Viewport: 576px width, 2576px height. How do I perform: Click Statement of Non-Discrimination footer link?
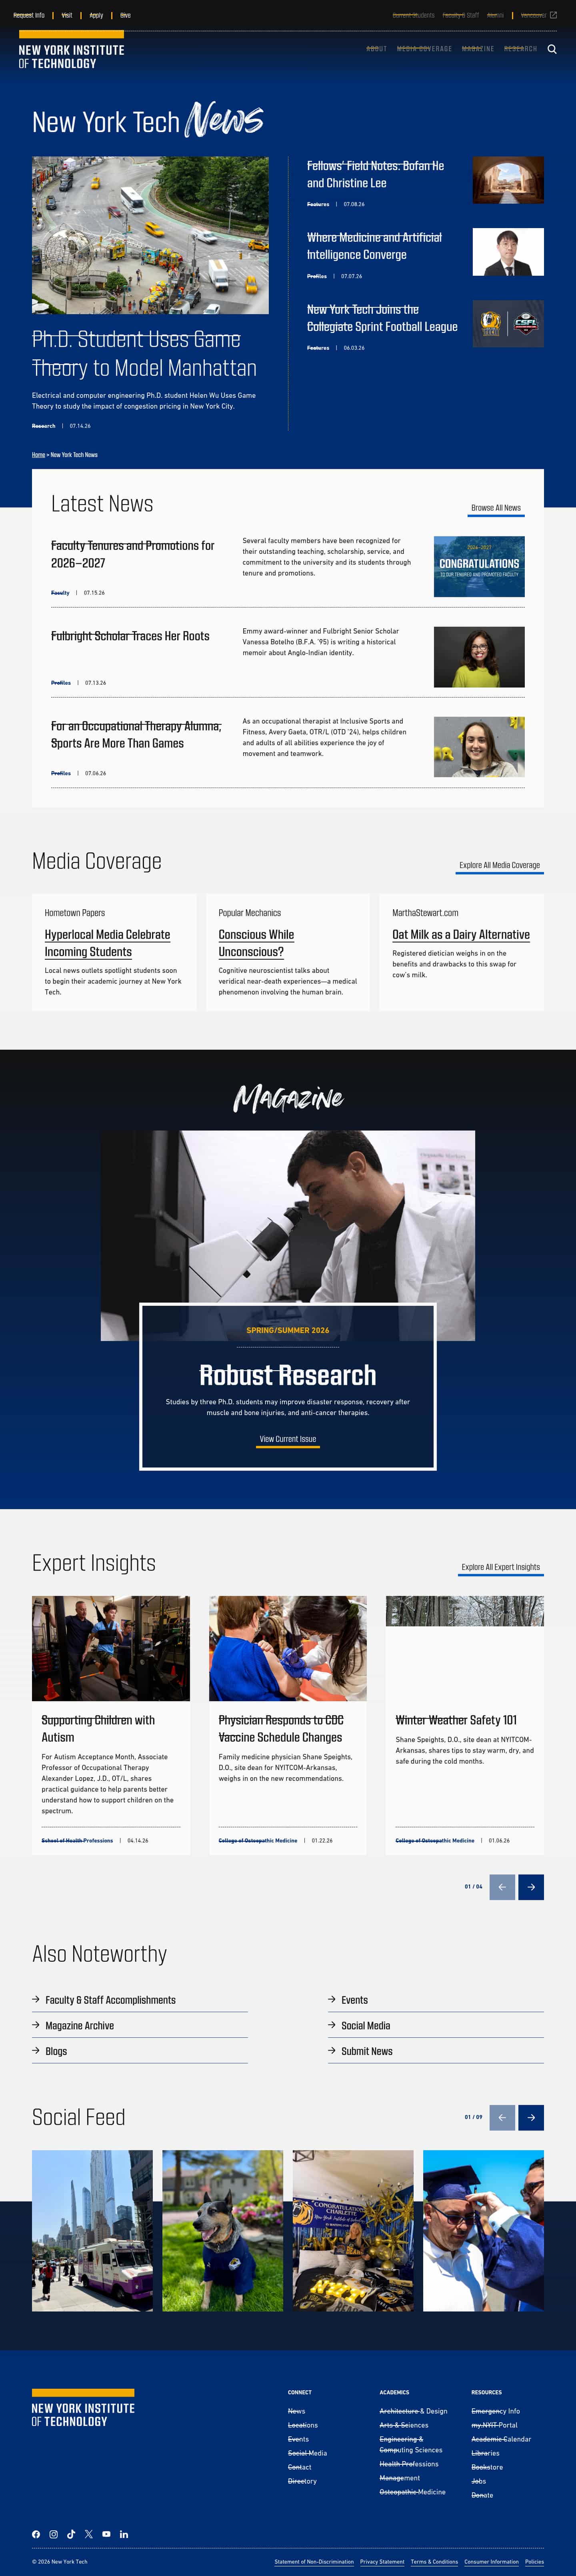pos(314,2562)
